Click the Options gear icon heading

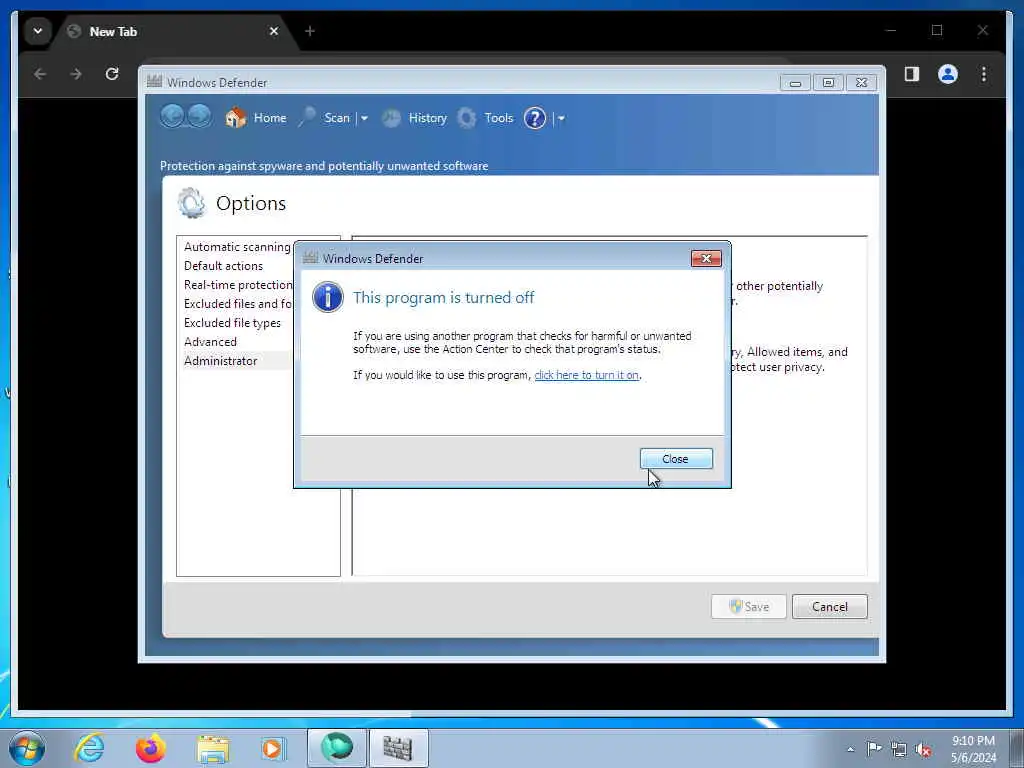pyautogui.click(x=191, y=203)
